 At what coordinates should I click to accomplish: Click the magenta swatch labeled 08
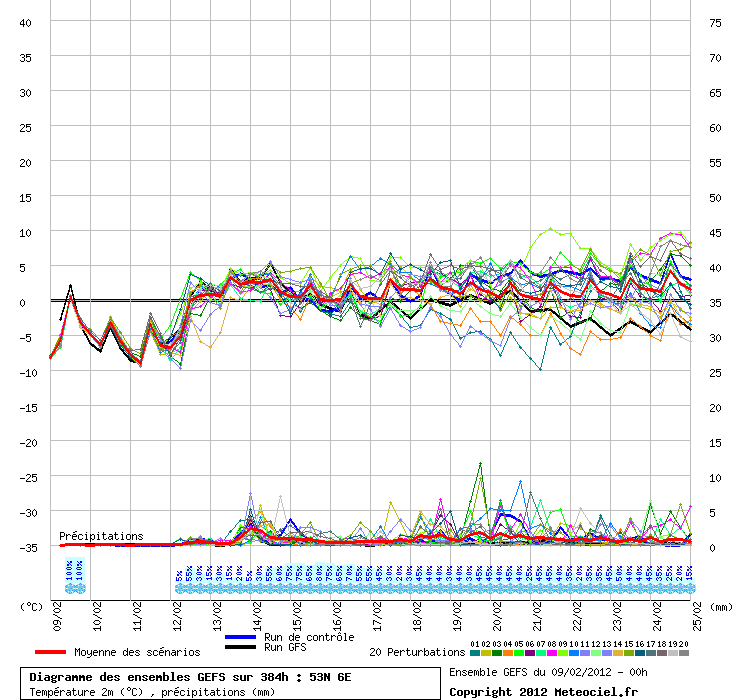552,653
